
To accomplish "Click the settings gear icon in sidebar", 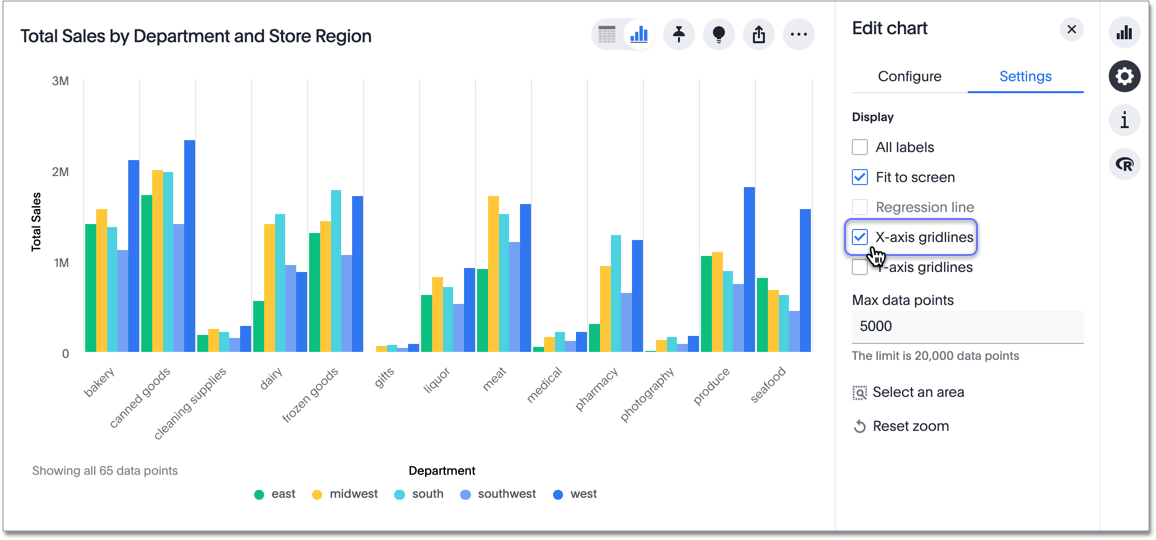I will (x=1125, y=76).
